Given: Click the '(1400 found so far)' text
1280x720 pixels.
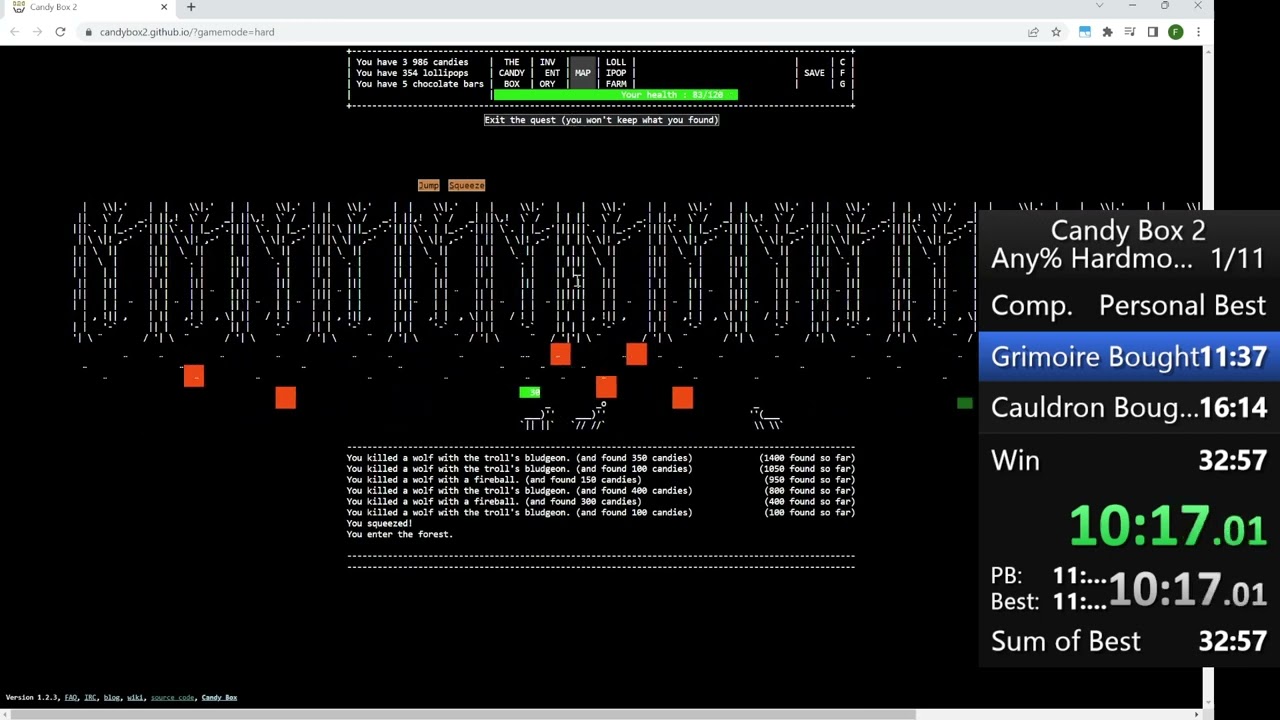Looking at the screenshot, I should point(807,458).
